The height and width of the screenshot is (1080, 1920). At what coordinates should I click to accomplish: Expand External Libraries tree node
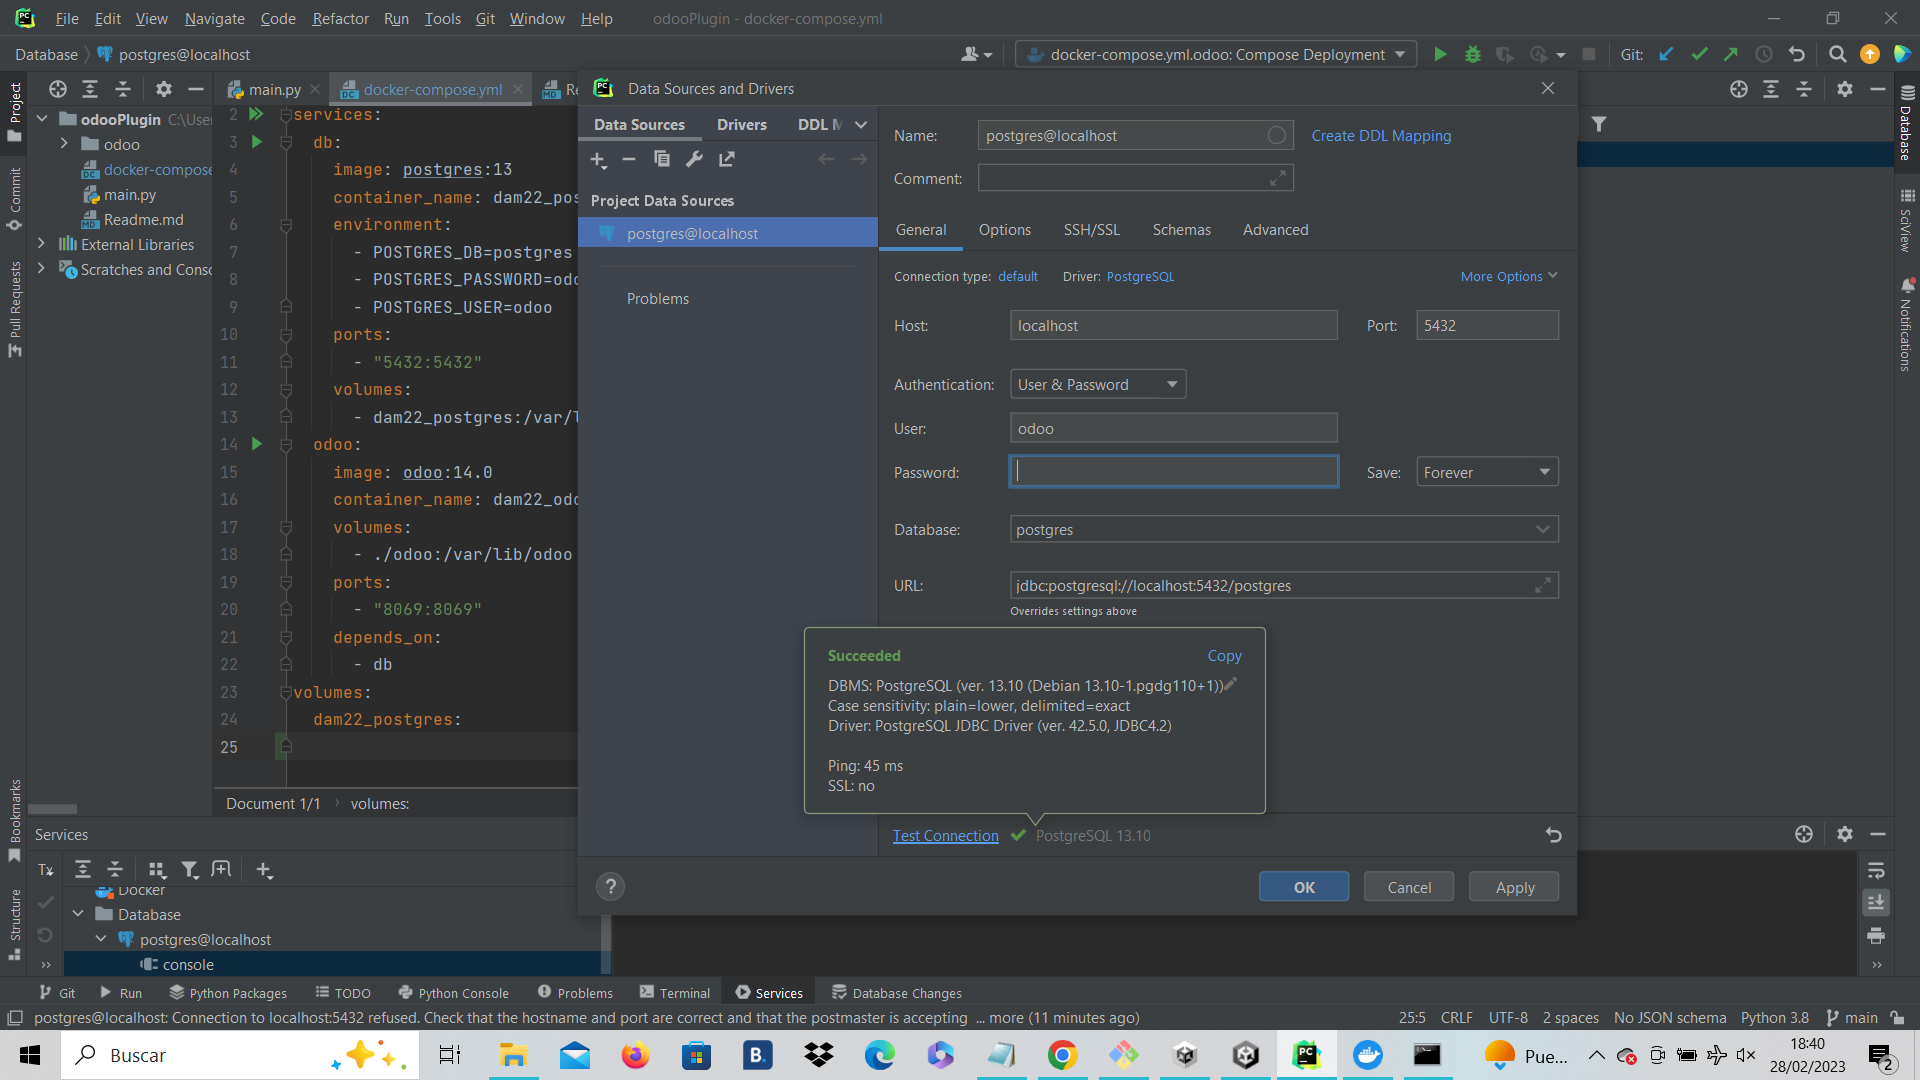(41, 244)
